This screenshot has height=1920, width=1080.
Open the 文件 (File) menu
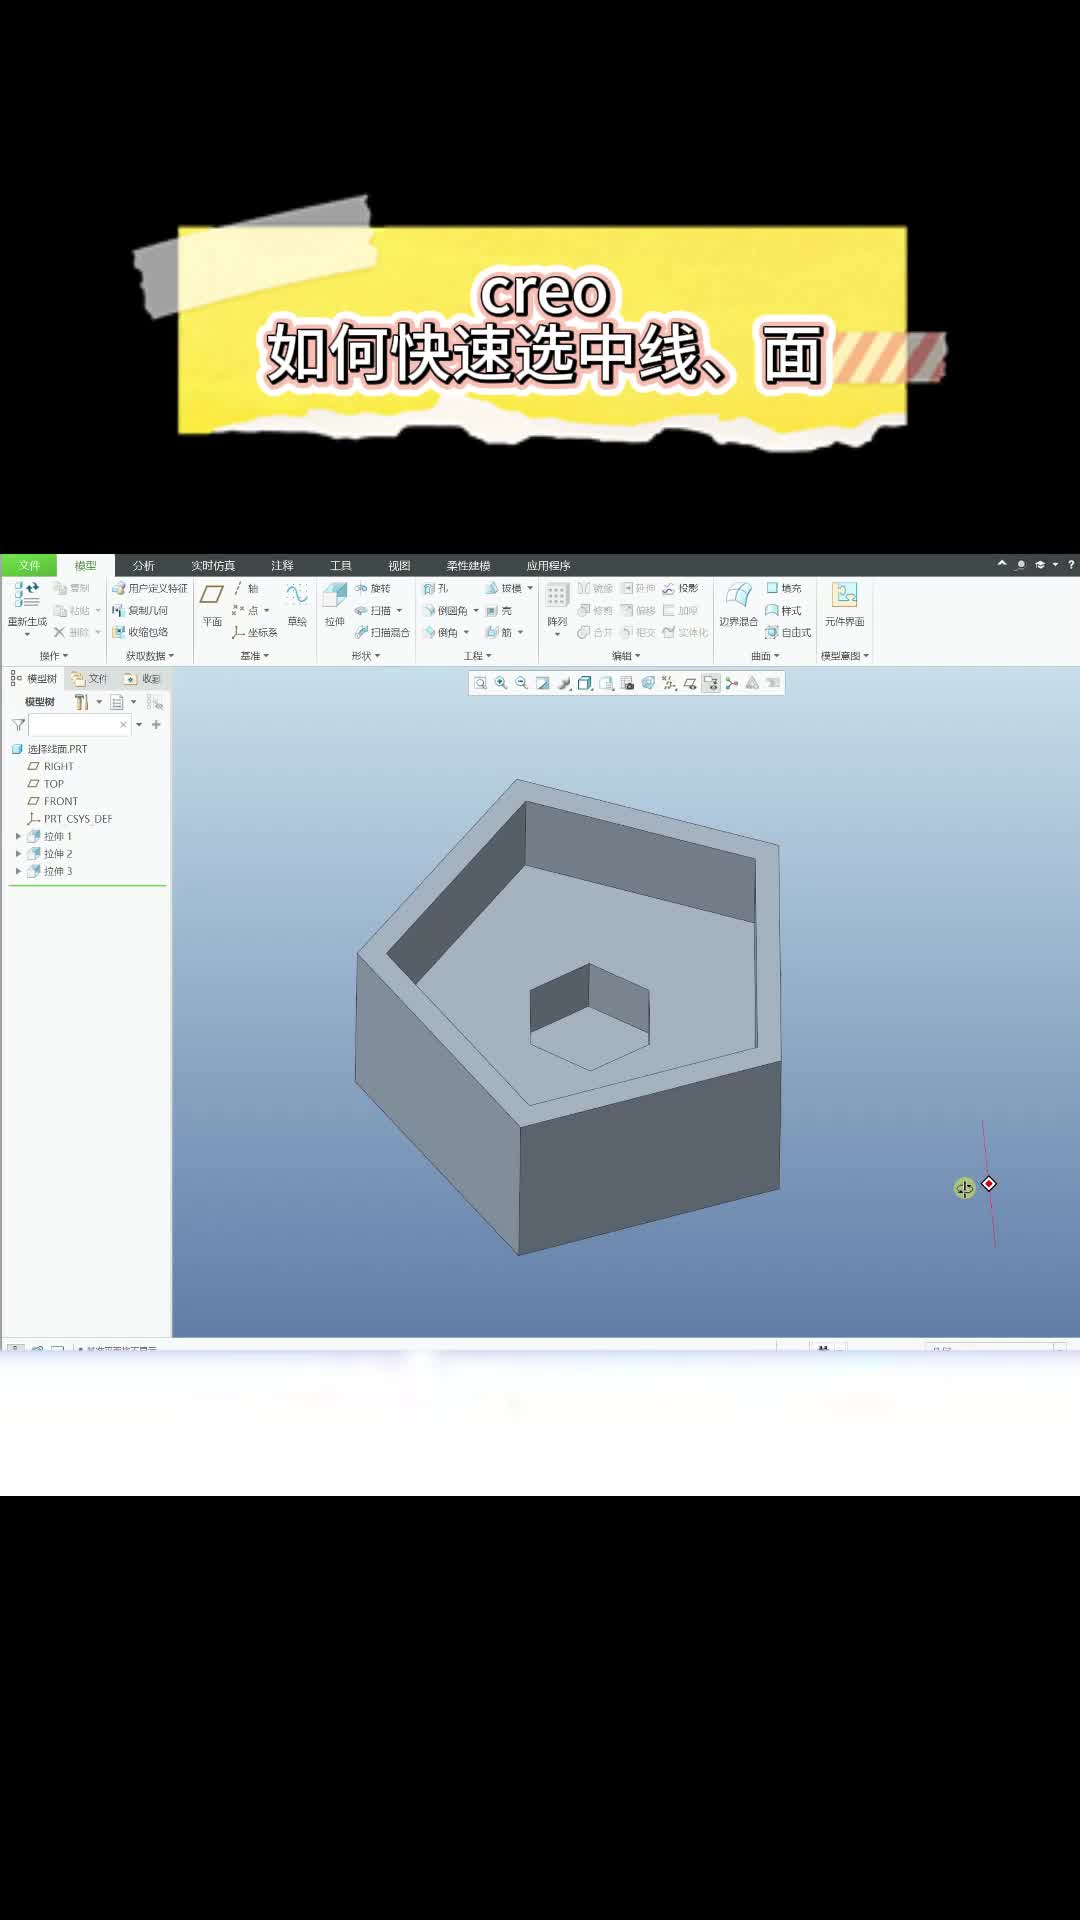(29, 565)
